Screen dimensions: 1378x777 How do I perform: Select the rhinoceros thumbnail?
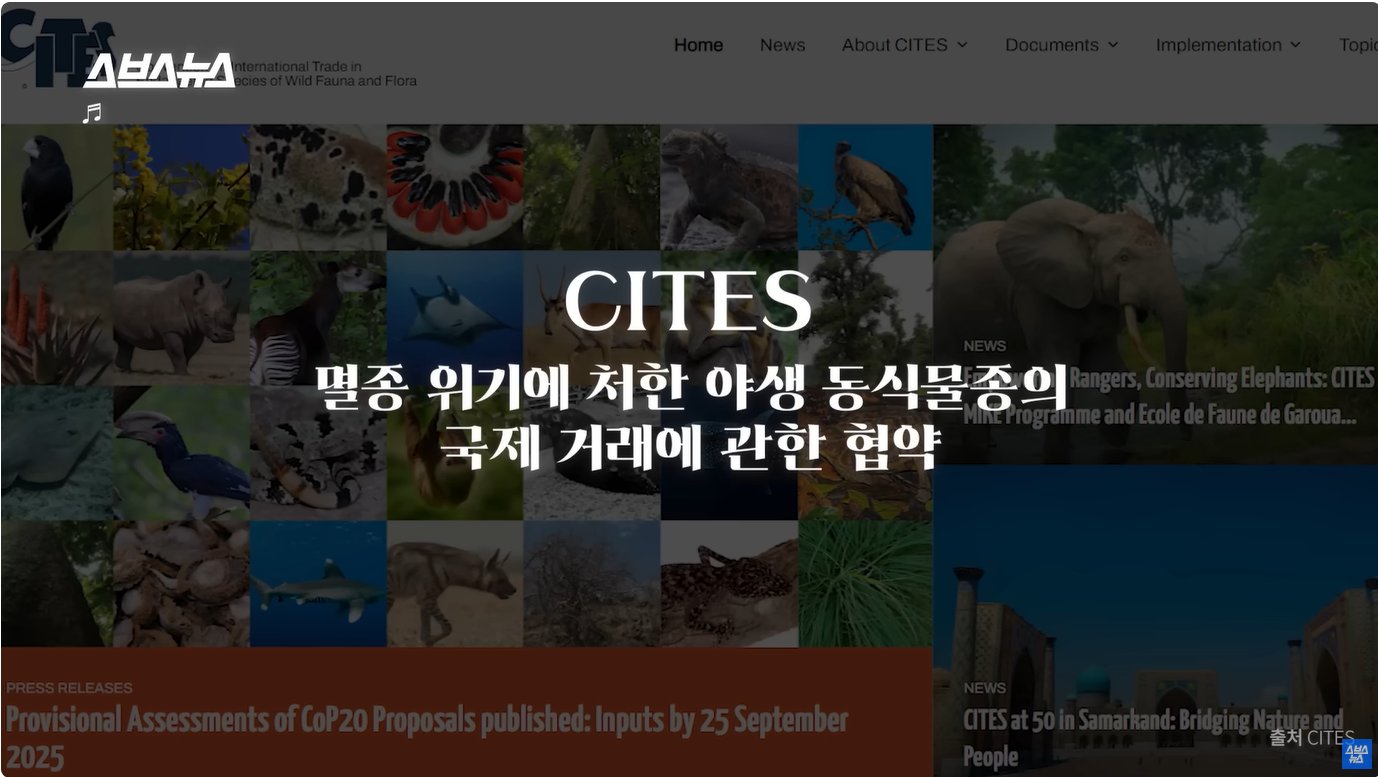click(x=180, y=318)
